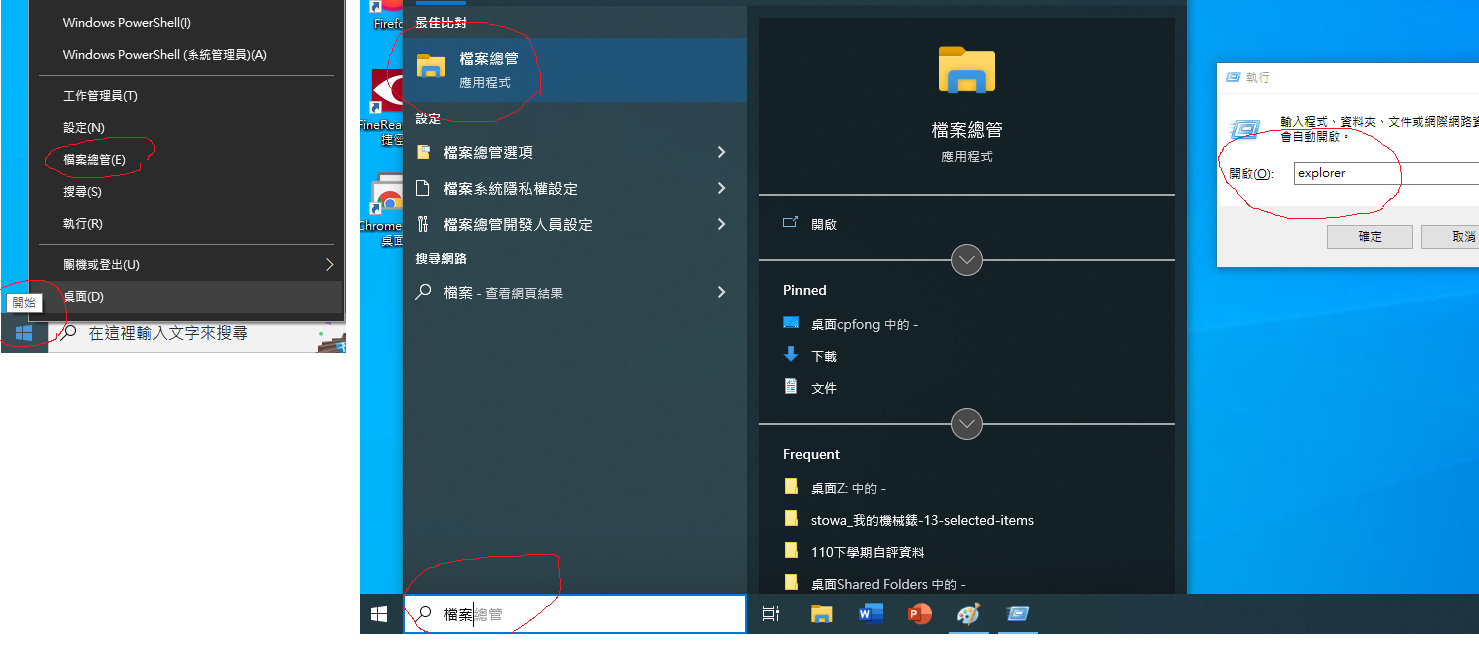Collapse the section using chevron above Pinned
Screen dimensions: 1479x671
point(966,260)
